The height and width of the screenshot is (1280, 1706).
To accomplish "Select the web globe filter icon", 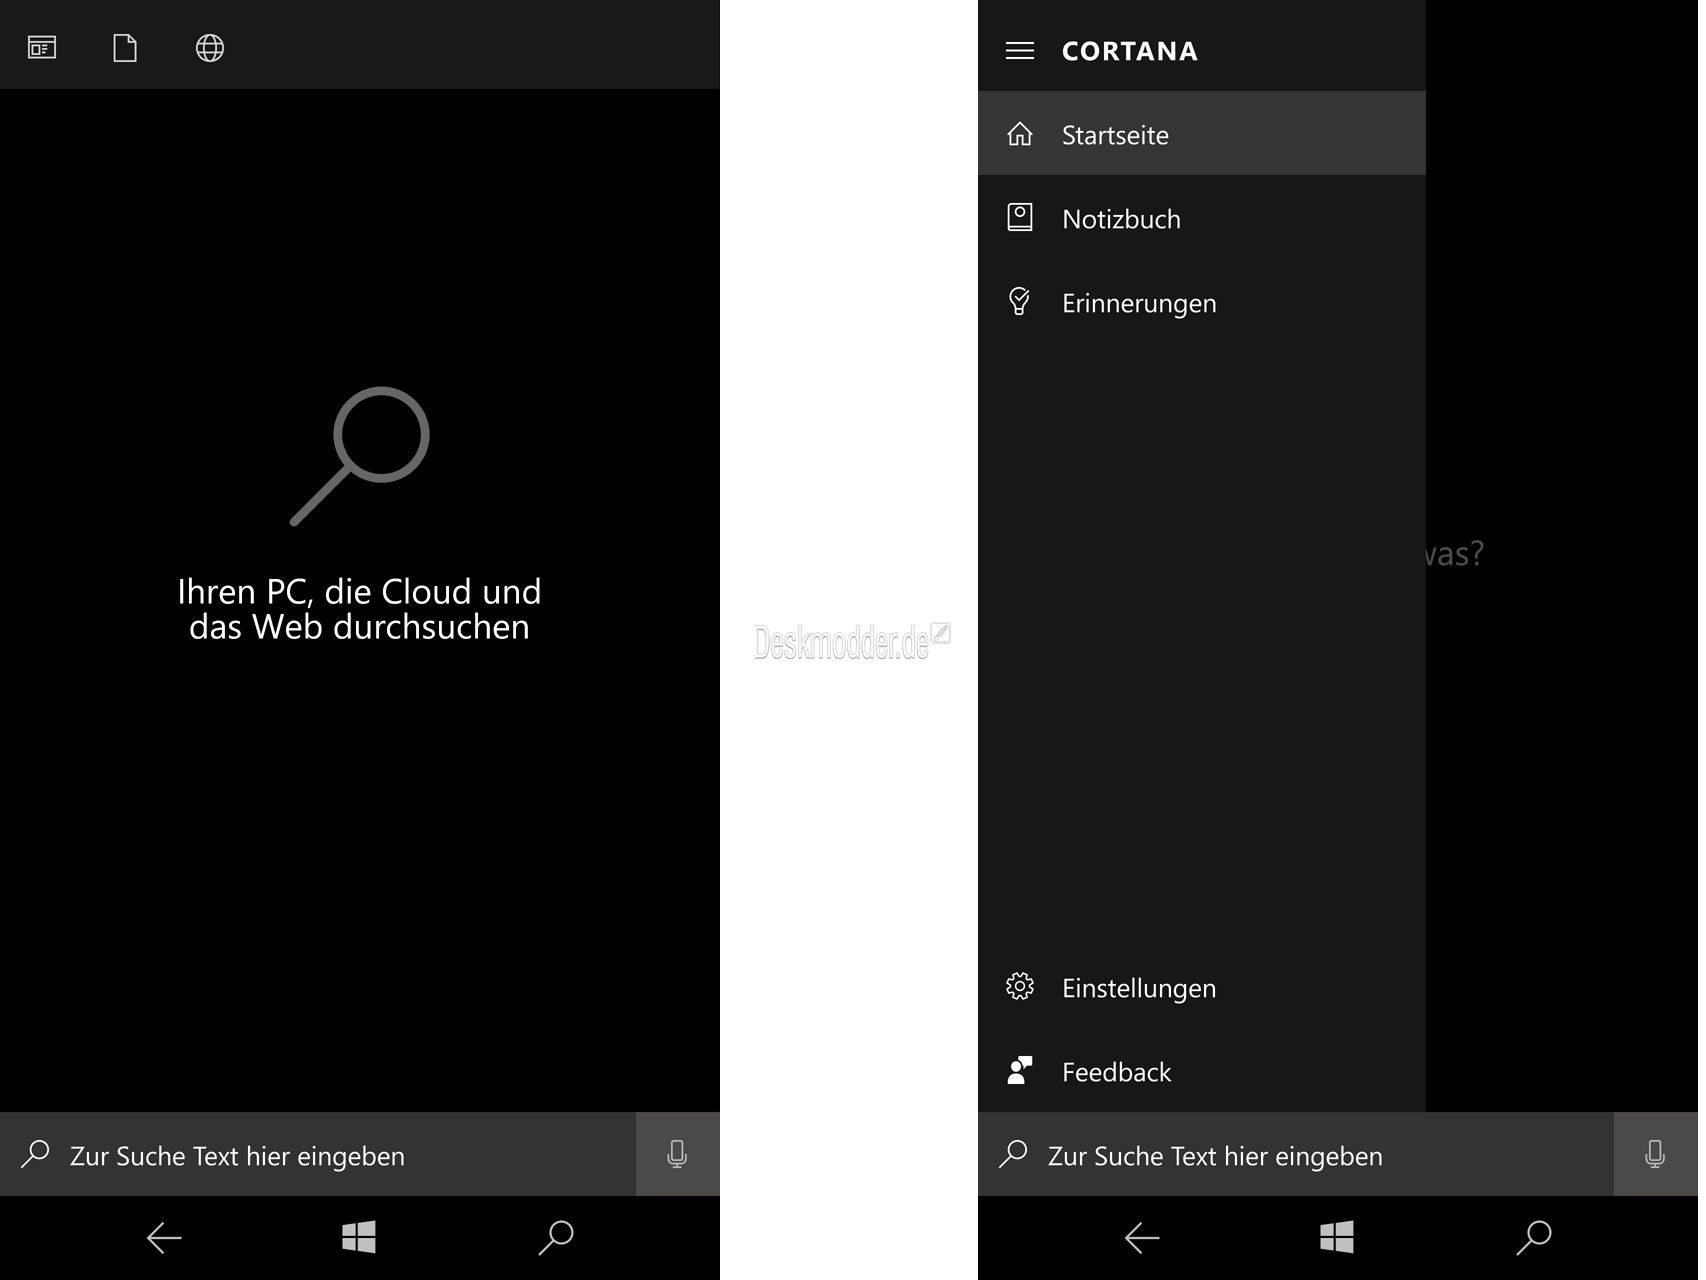I will tap(210, 48).
